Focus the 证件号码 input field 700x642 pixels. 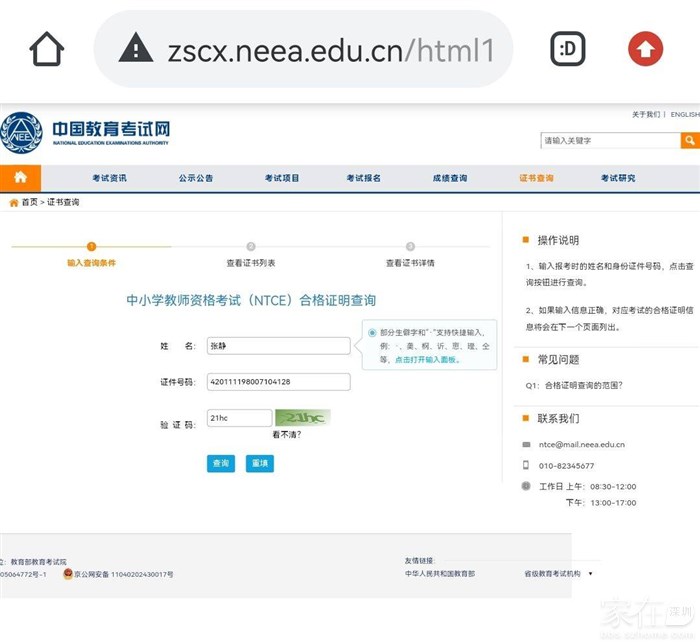tap(277, 382)
